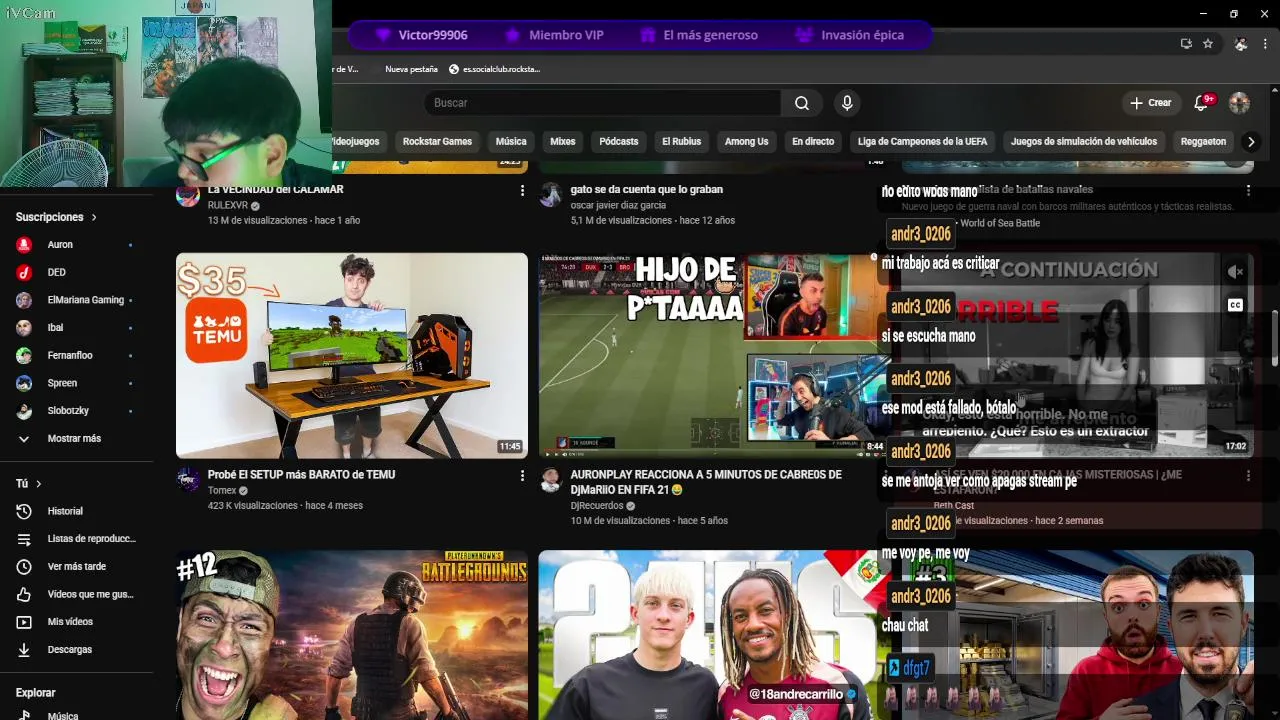
Task: Open AURONPLAY REACCIONA video title
Action: point(706,482)
